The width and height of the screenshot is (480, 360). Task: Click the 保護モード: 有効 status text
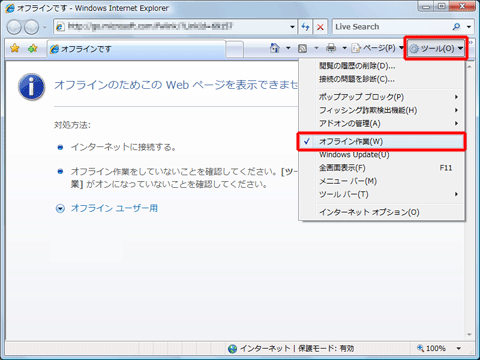[326, 348]
